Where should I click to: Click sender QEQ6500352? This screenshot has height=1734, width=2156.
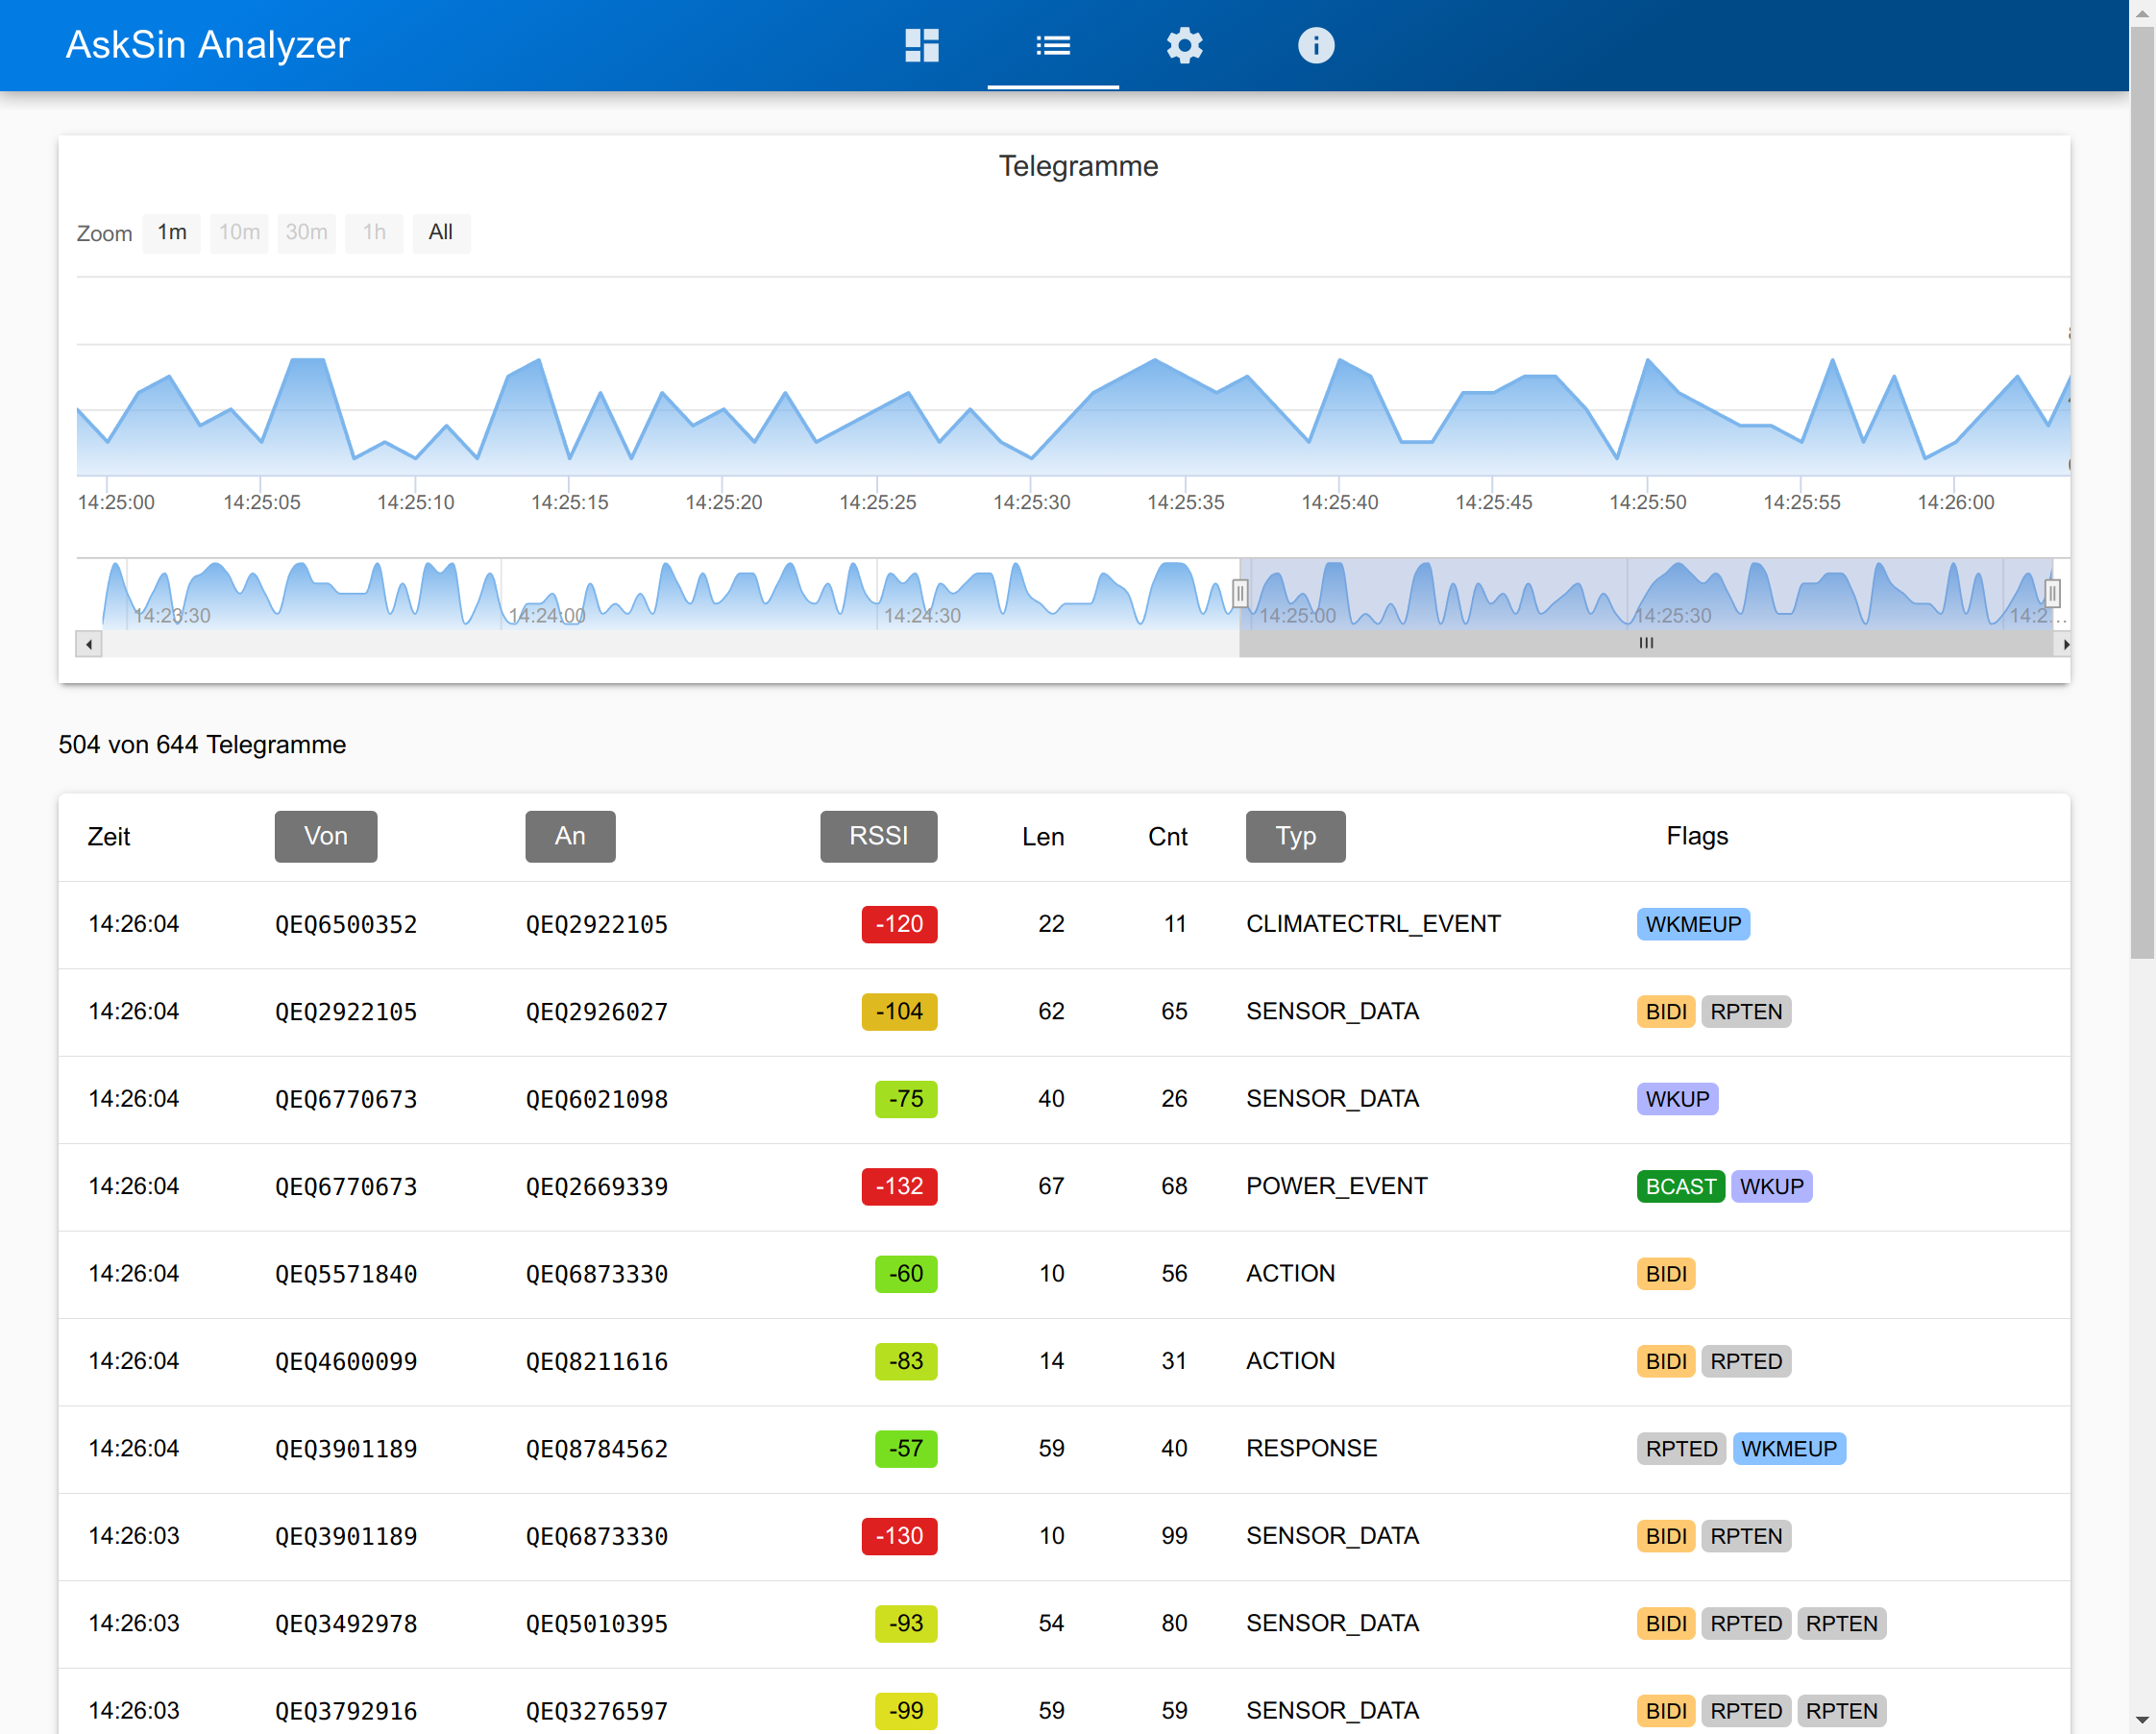346,924
